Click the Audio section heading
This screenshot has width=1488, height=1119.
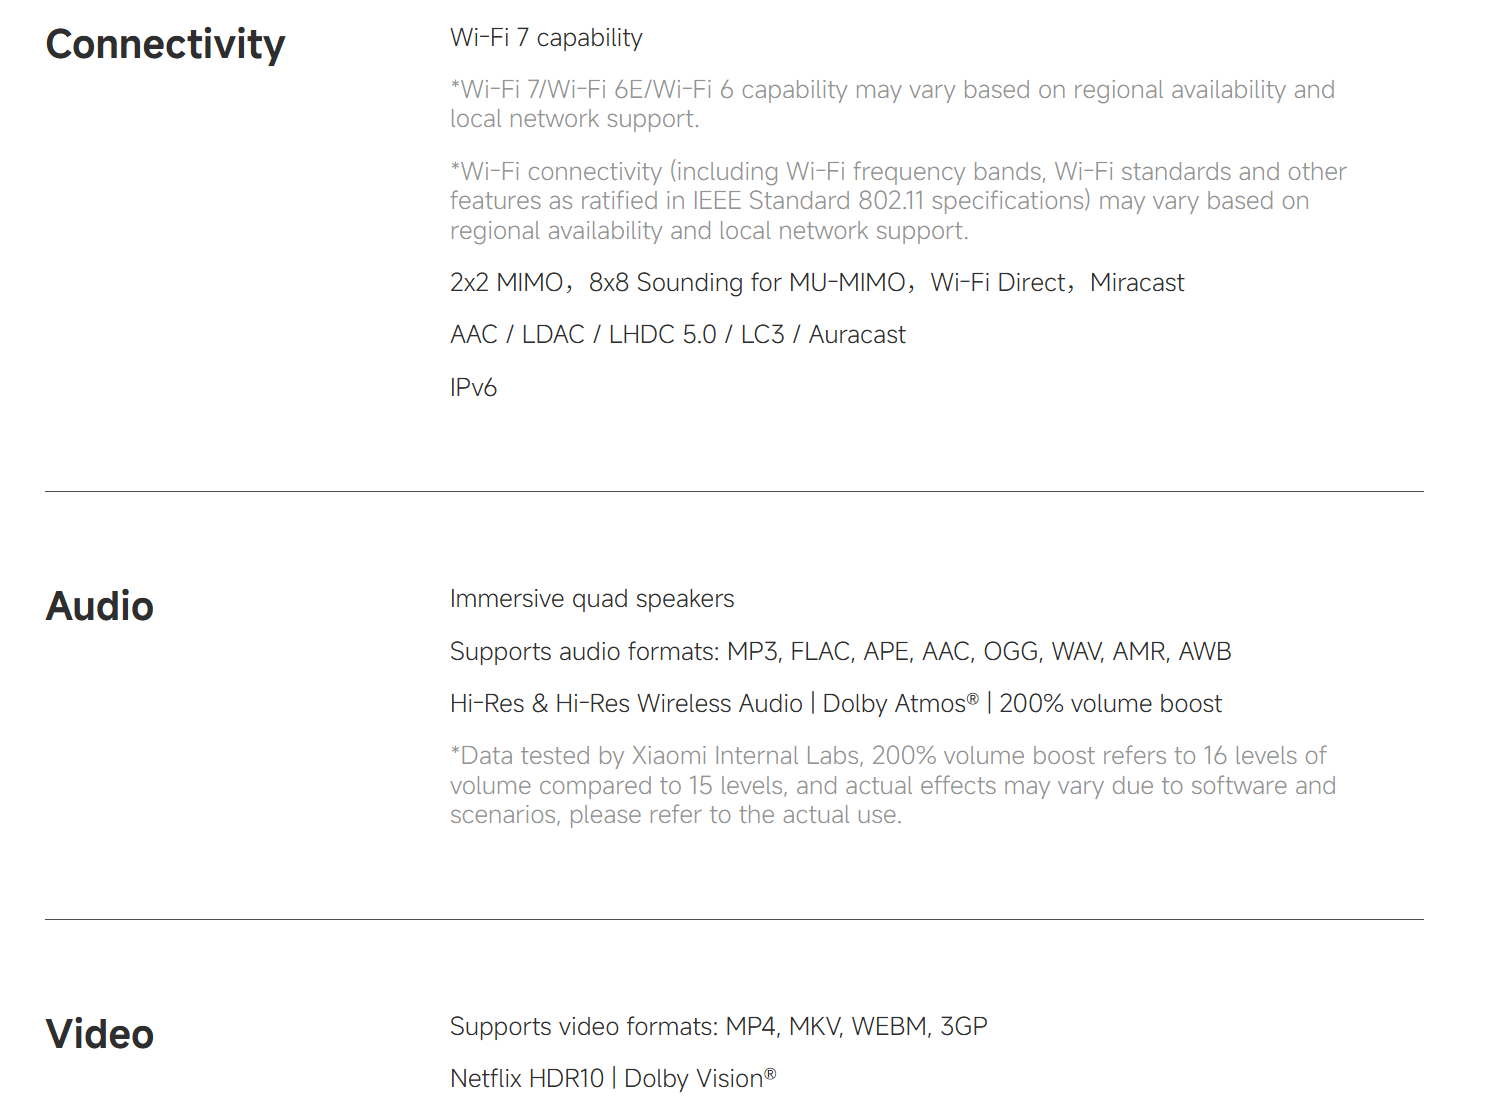click(100, 607)
